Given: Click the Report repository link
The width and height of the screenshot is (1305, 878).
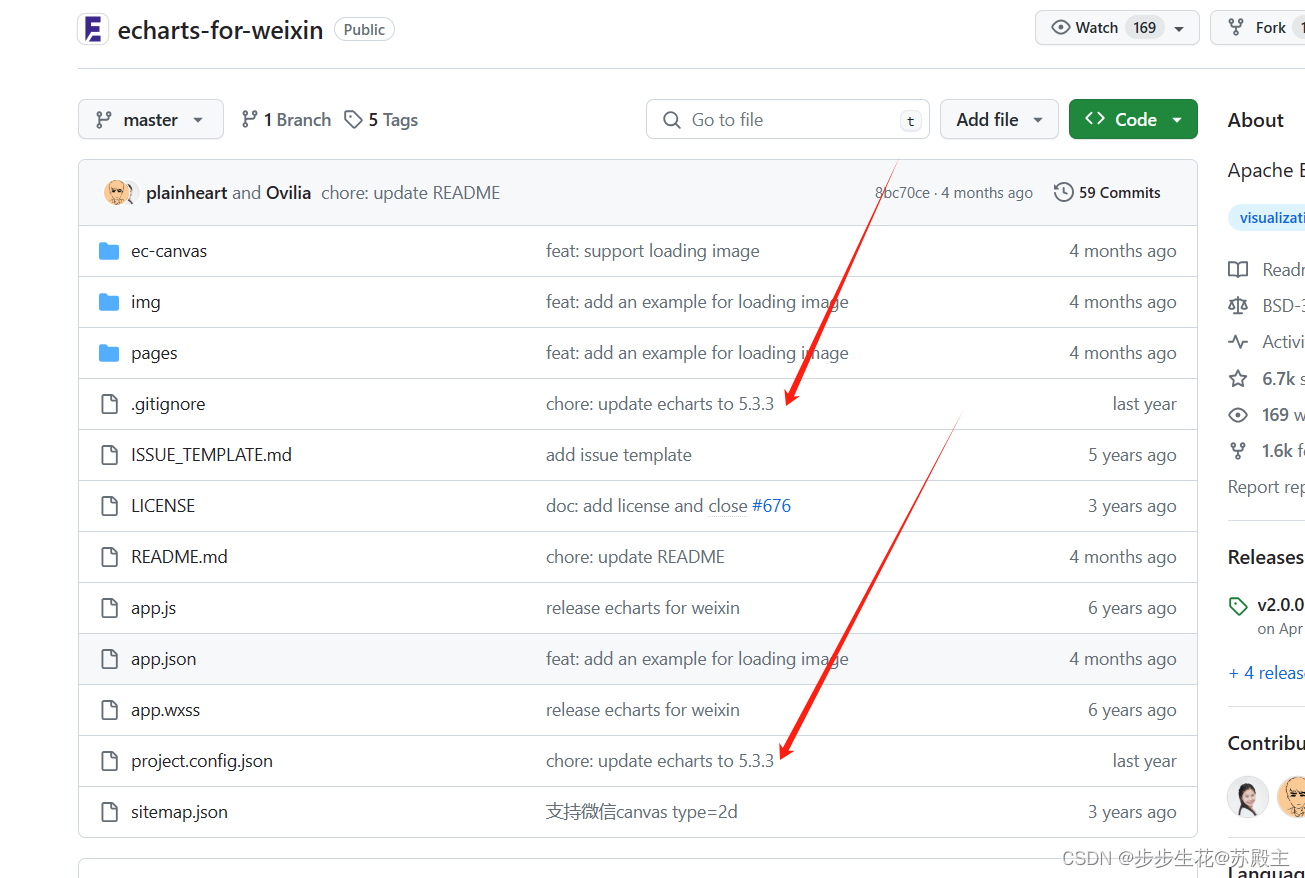Looking at the screenshot, I should [x=1266, y=487].
